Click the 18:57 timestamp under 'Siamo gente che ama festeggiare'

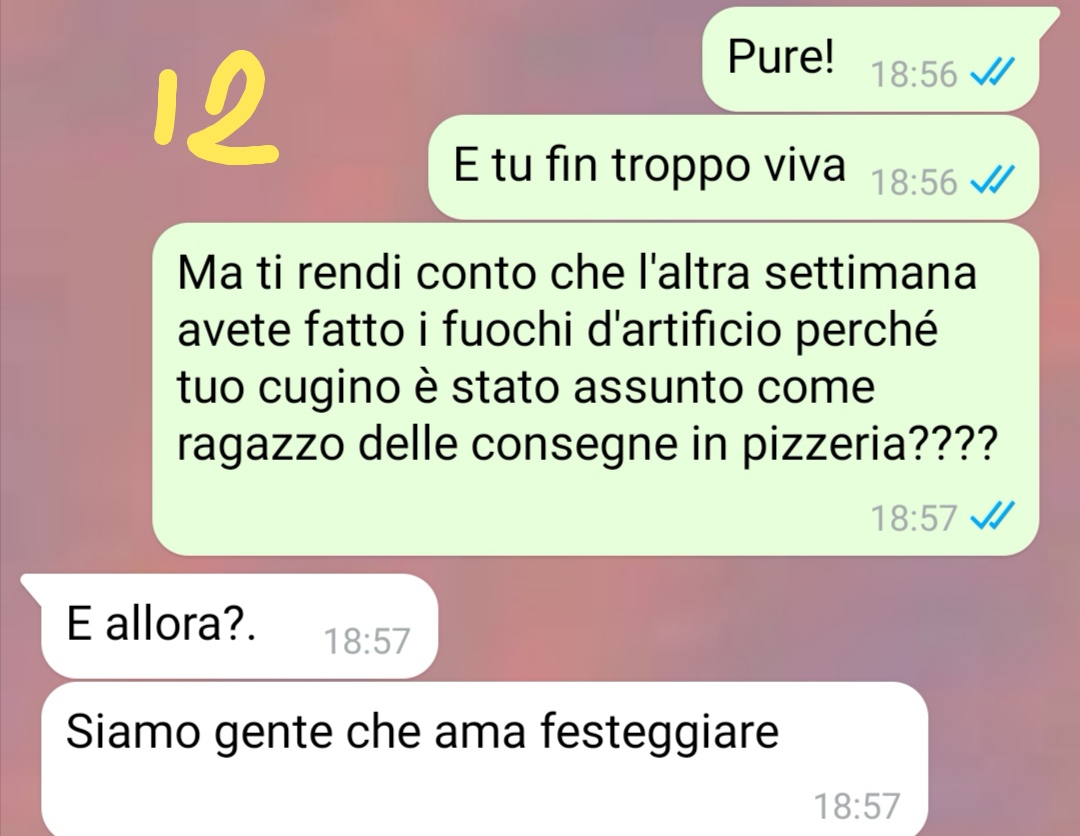tap(857, 806)
